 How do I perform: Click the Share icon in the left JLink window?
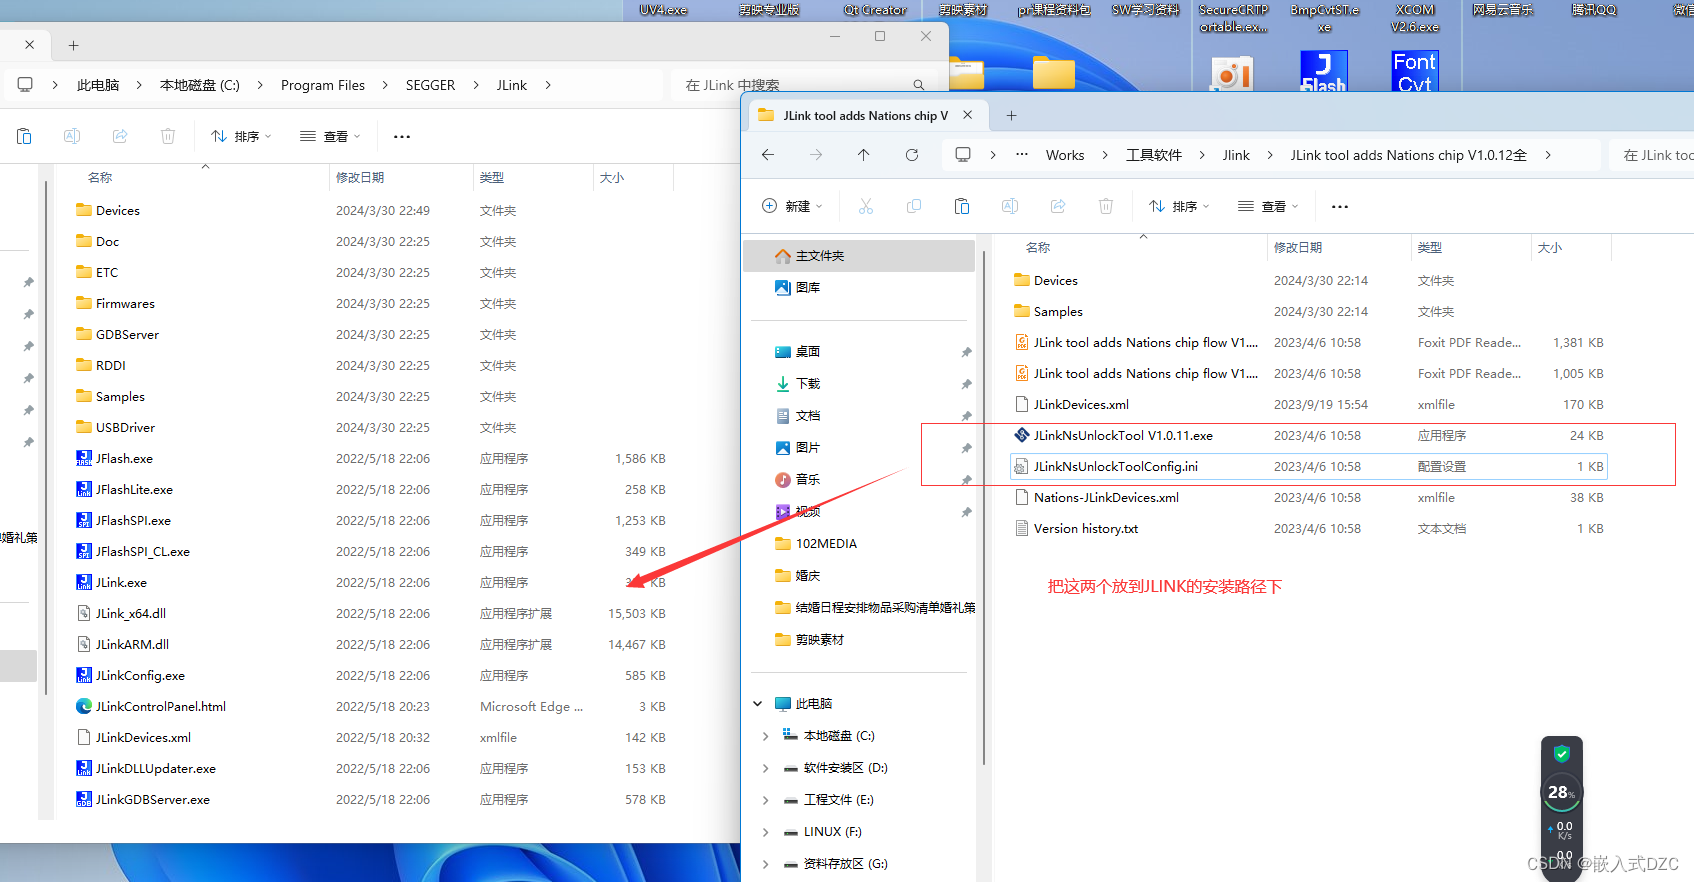[120, 136]
